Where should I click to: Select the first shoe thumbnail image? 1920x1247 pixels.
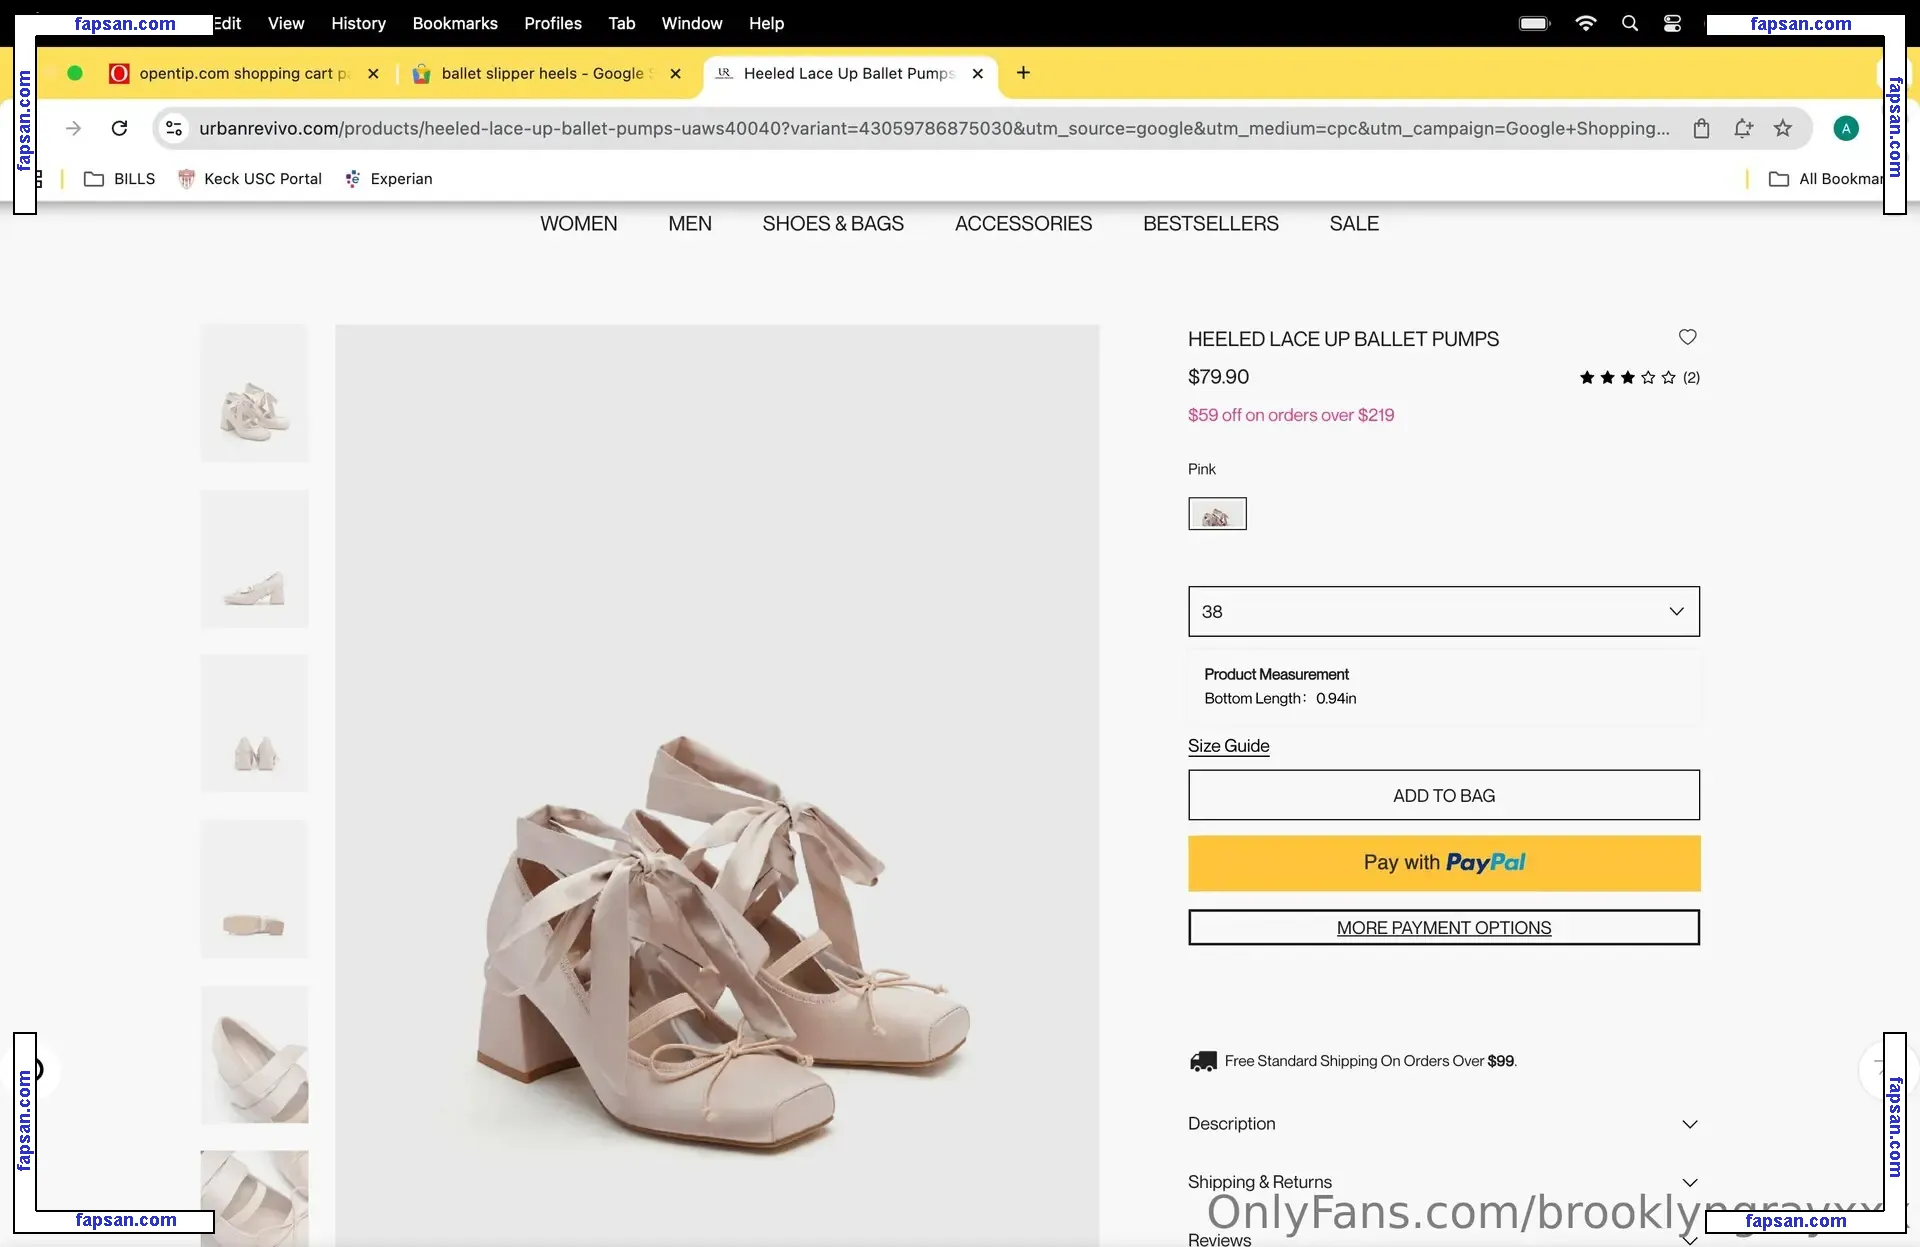coord(254,393)
